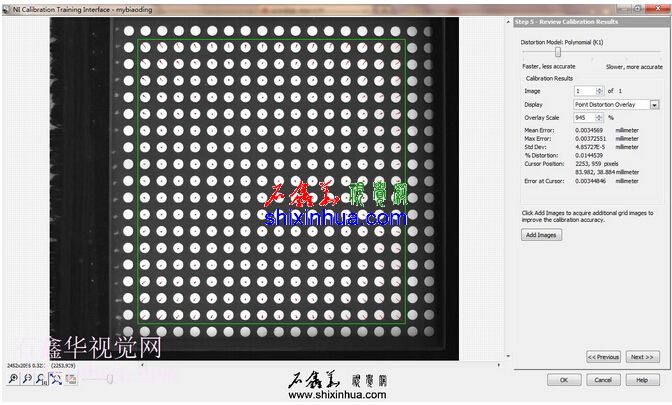Click the Overlay Scale stepper arrows

click(x=598, y=117)
